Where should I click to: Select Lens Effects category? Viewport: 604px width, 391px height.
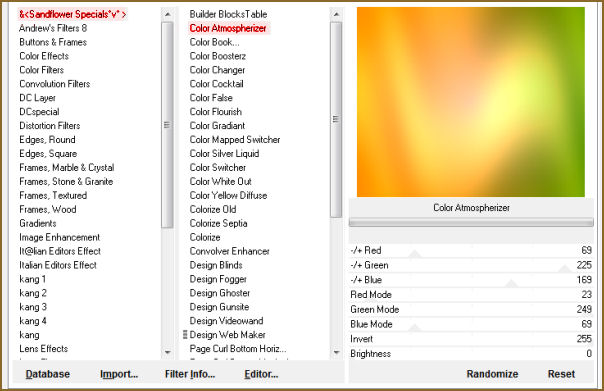pos(44,349)
